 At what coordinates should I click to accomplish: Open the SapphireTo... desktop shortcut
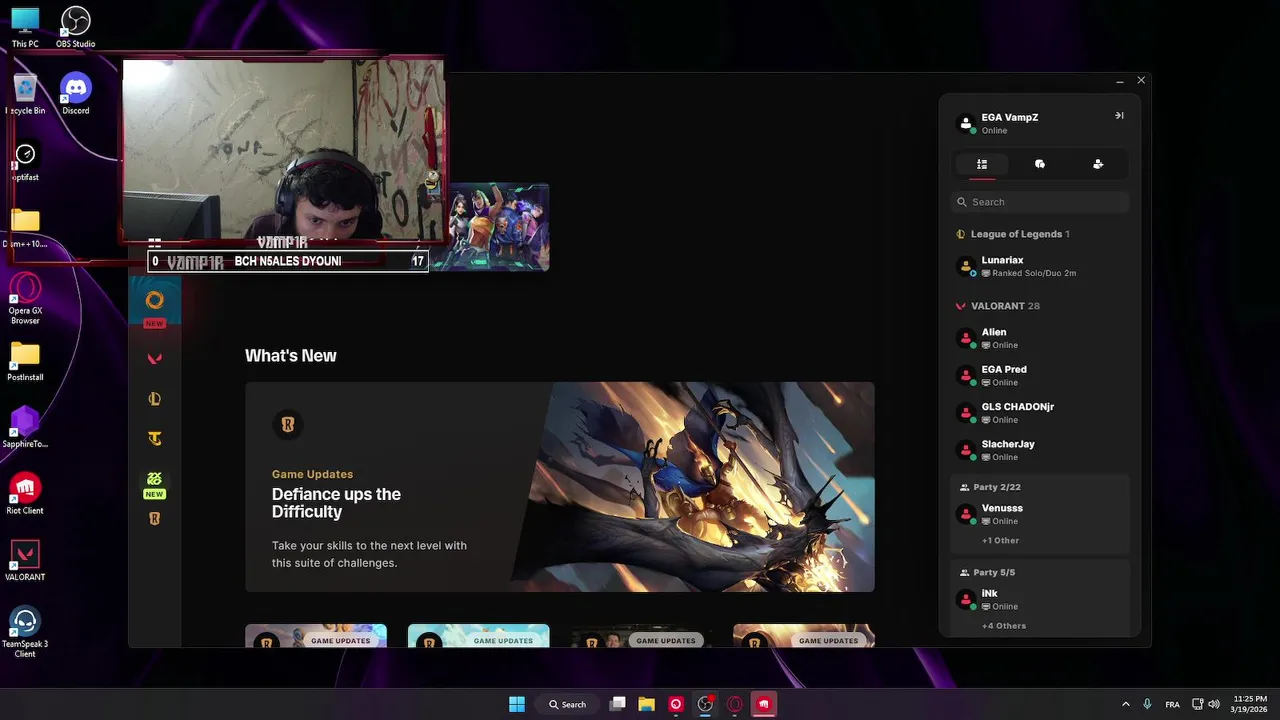click(x=25, y=428)
